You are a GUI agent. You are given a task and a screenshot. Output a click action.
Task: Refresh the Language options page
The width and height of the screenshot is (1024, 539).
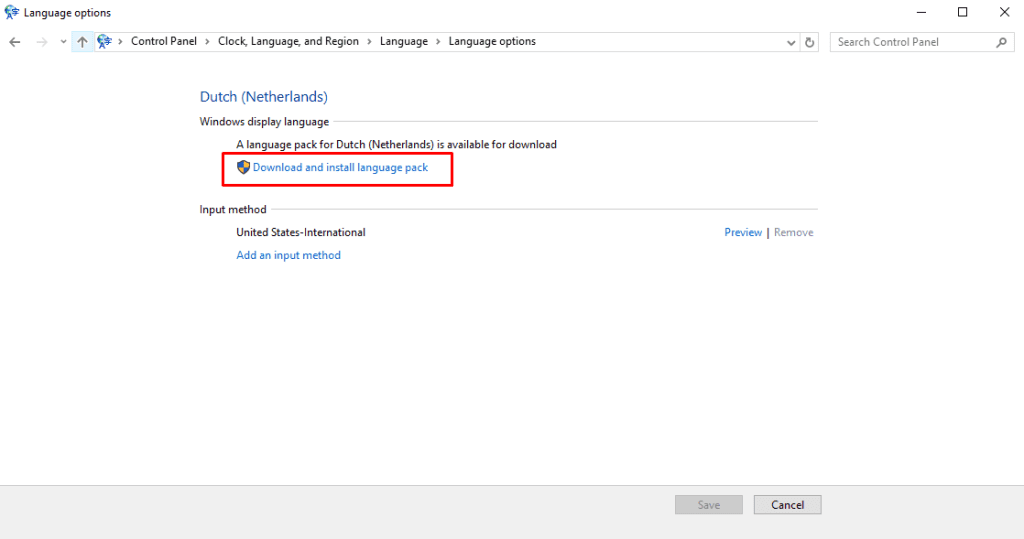pos(810,42)
